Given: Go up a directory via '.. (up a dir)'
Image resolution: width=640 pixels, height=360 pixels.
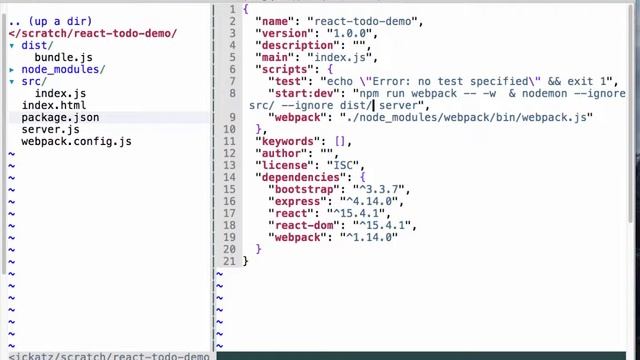Looking at the screenshot, I should [x=50, y=21].
